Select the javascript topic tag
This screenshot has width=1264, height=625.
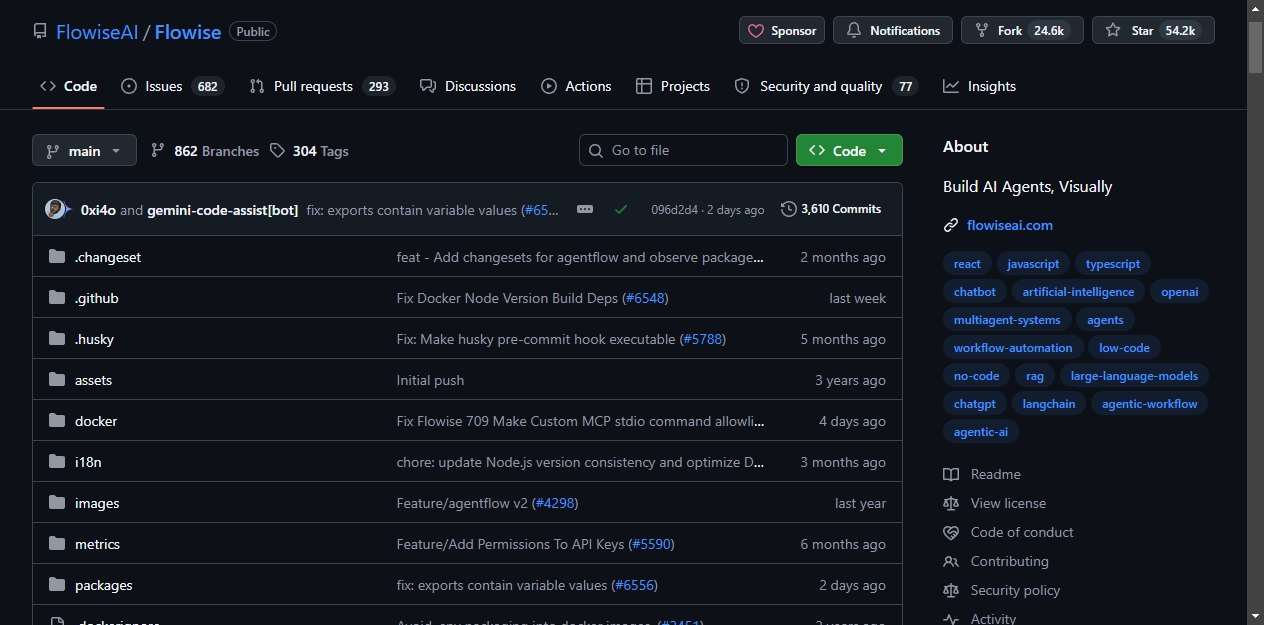1033,264
